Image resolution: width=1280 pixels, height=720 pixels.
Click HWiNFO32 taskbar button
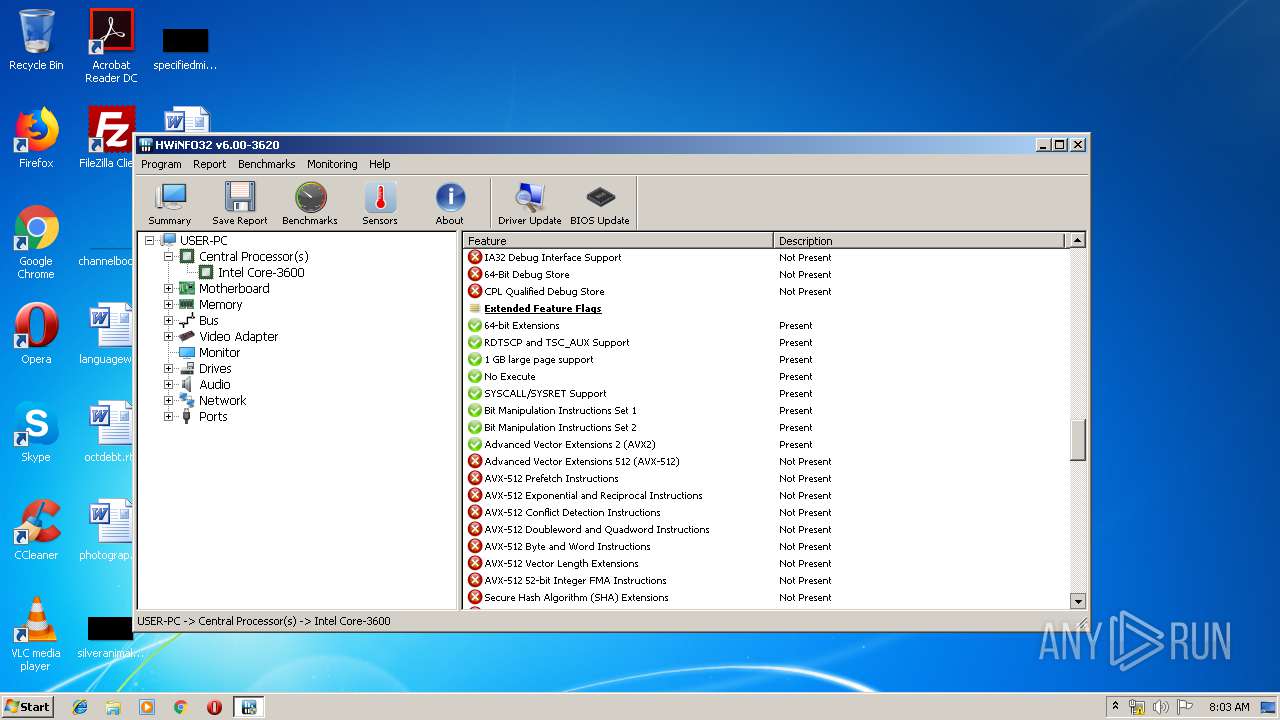[x=248, y=707]
